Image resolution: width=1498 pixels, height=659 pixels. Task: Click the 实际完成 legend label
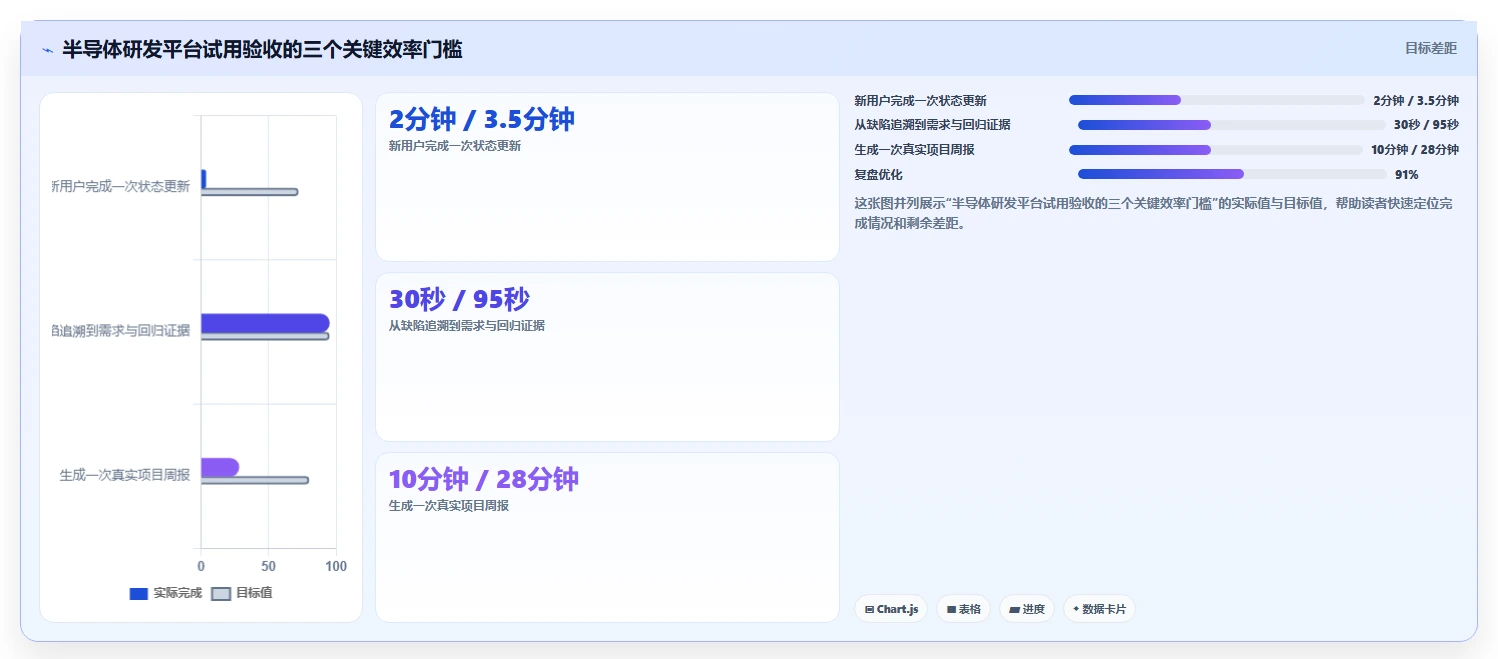(x=177, y=594)
